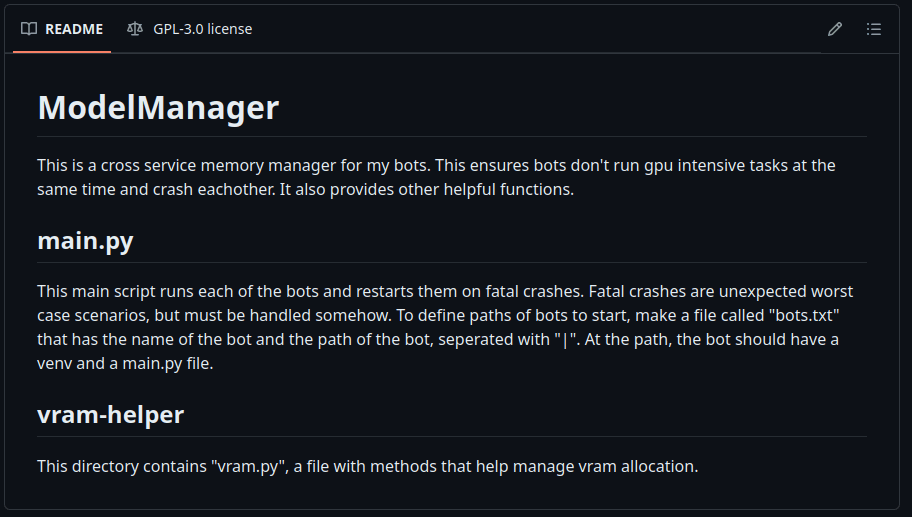912x517 pixels.
Task: Click the ModelManager title heading
Action: point(158,108)
